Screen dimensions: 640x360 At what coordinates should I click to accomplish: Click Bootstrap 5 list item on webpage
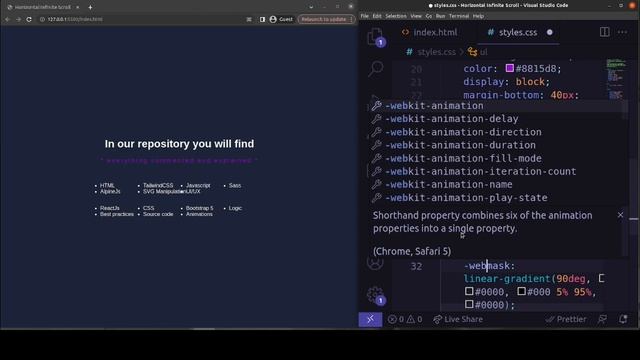pos(200,208)
